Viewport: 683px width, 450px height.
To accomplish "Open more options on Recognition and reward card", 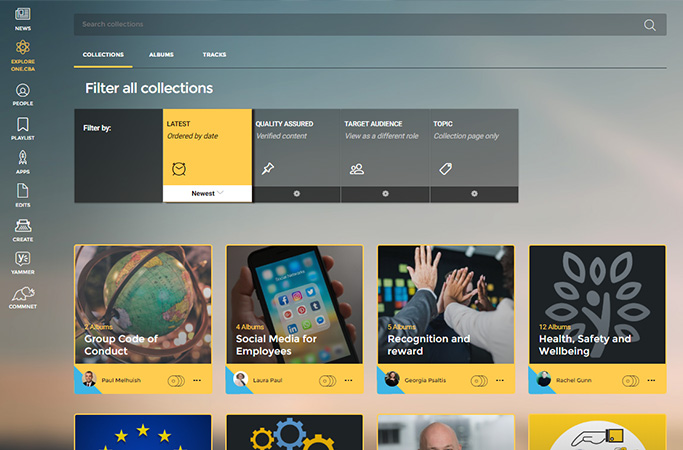I will [500, 380].
